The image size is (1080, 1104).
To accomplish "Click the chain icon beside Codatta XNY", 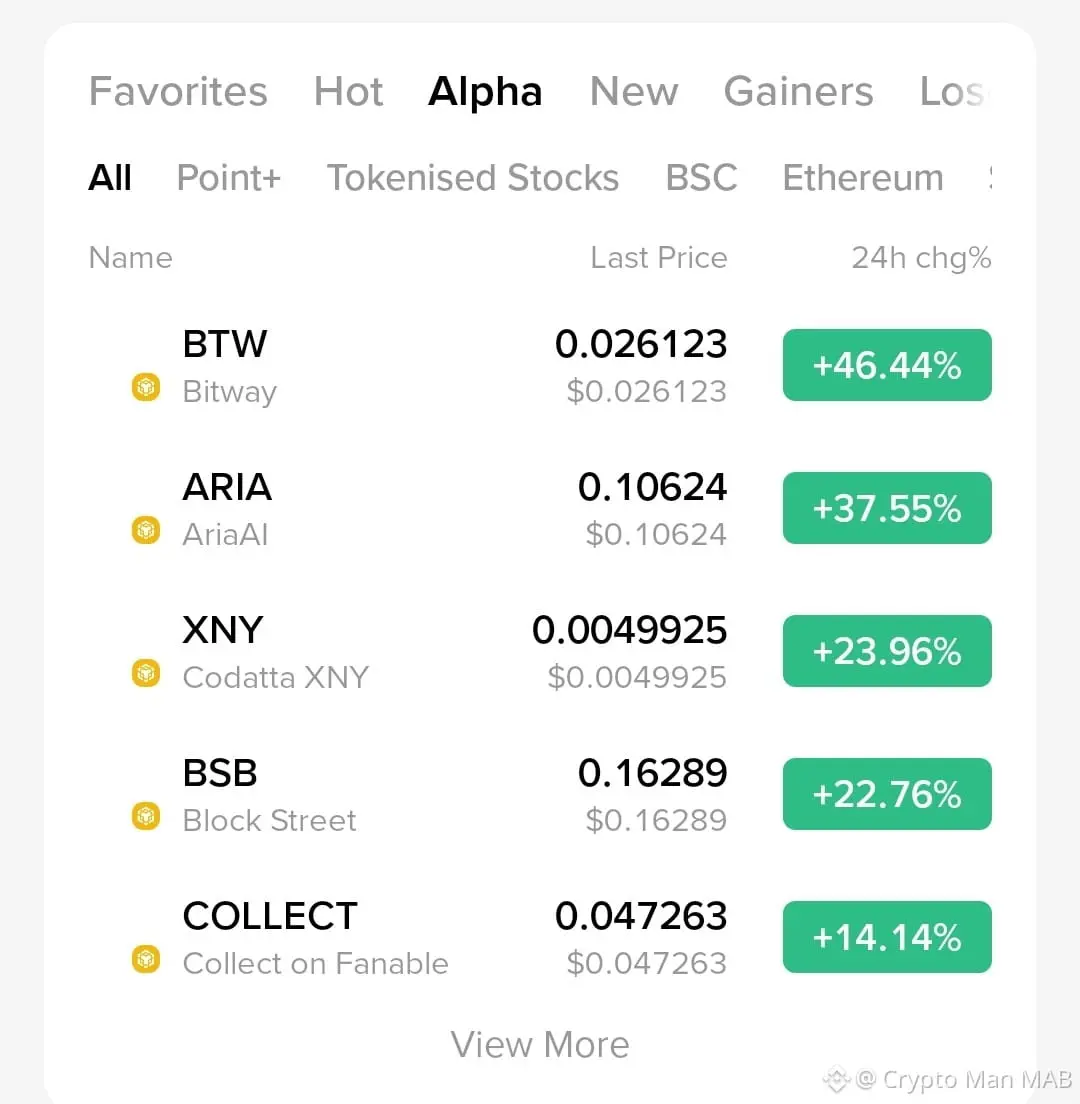I will (146, 674).
